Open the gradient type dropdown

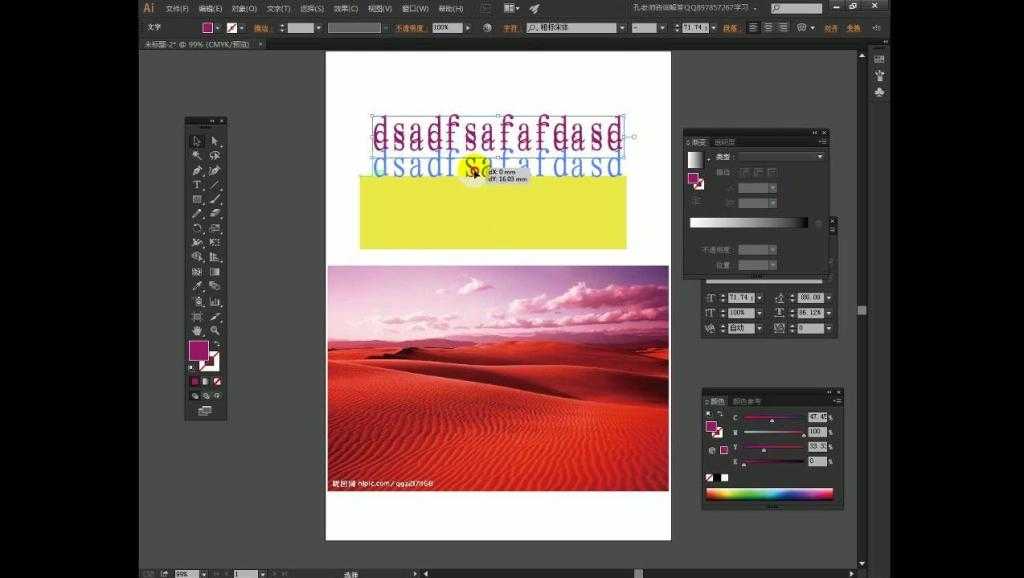click(820, 157)
